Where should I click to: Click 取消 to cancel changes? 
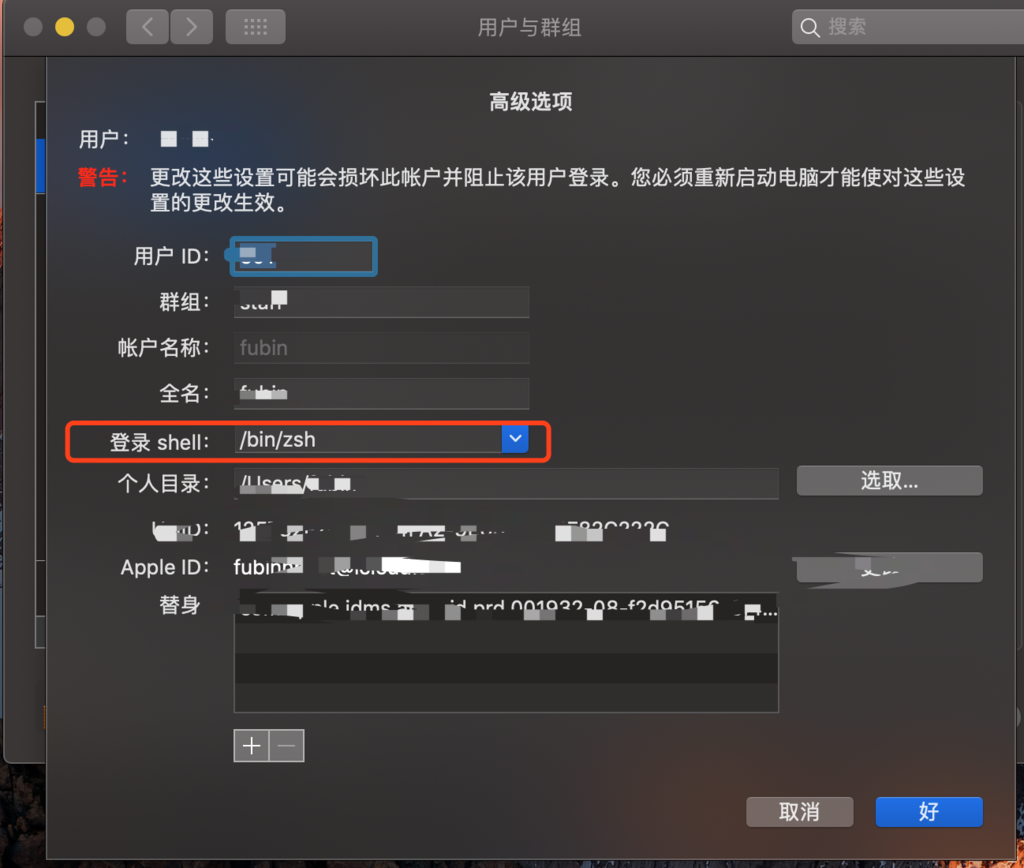(x=799, y=812)
